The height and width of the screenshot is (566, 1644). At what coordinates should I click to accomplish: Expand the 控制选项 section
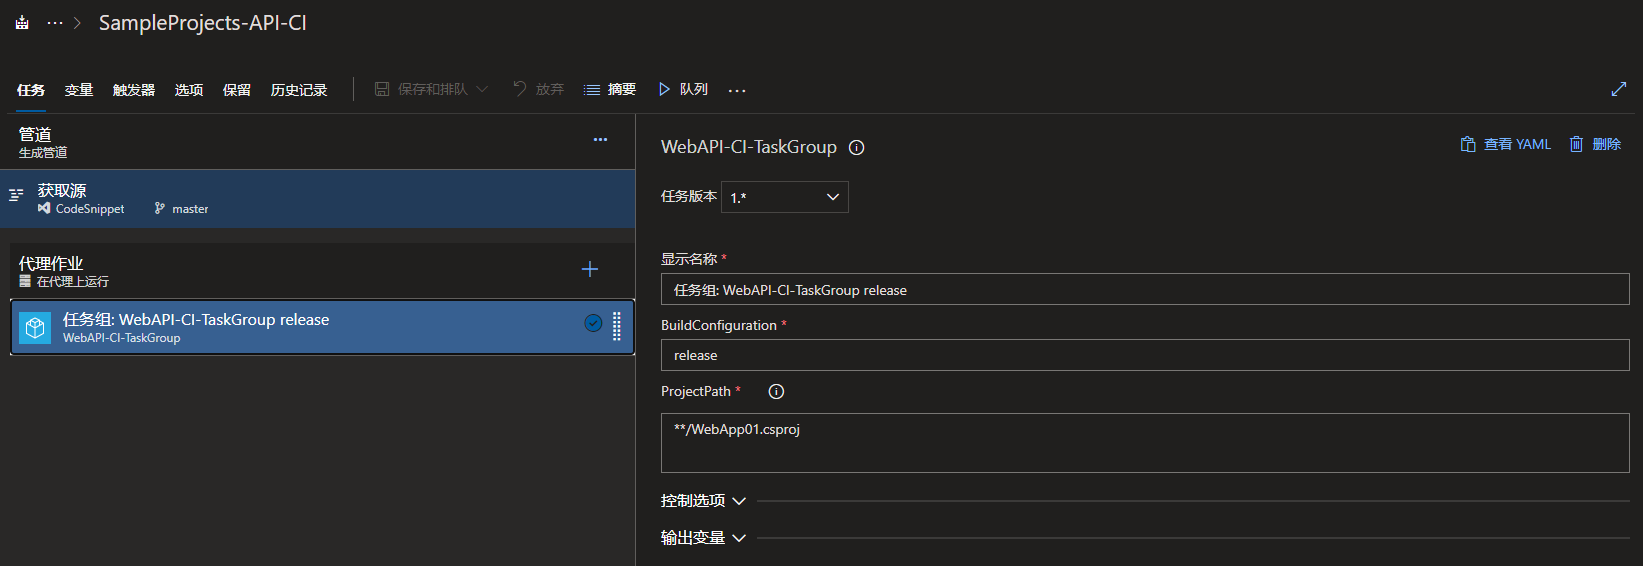[x=703, y=501]
